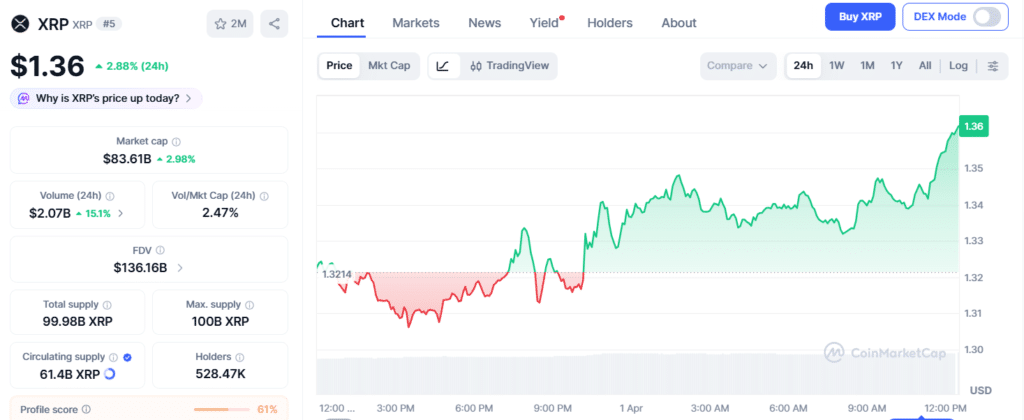The width and height of the screenshot is (1024, 420).
Task: Click the 100B XRP max supply value
Action: coord(220,321)
